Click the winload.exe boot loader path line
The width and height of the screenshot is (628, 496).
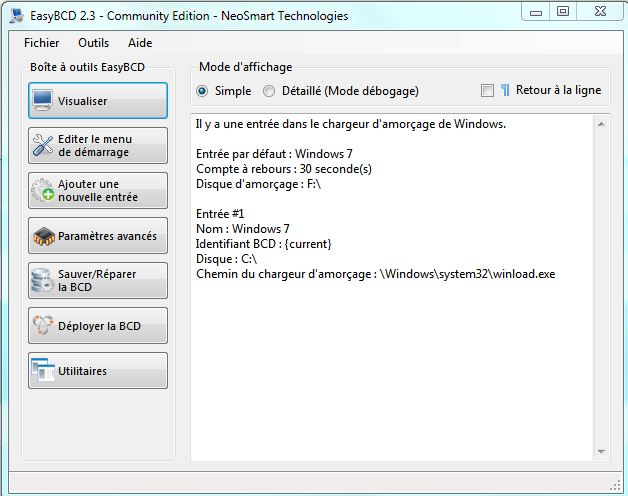[x=375, y=274]
